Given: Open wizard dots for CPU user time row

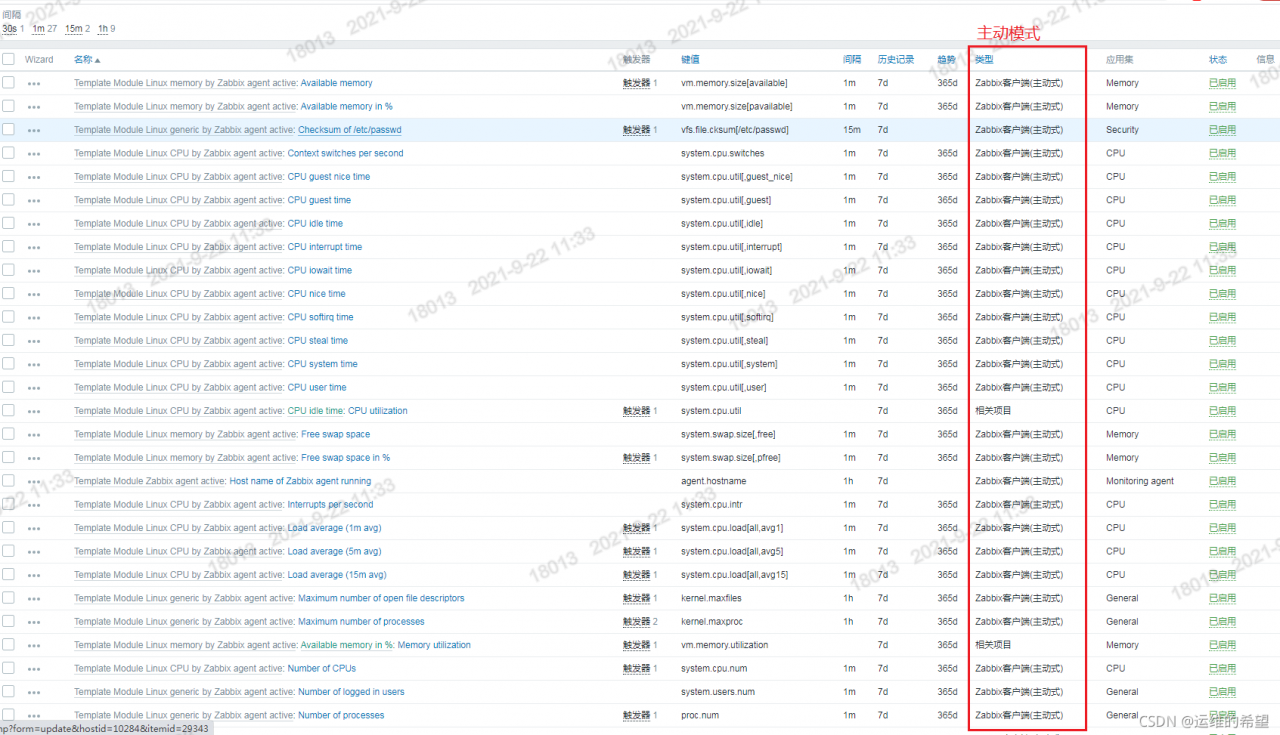Looking at the screenshot, I should pos(34,388).
